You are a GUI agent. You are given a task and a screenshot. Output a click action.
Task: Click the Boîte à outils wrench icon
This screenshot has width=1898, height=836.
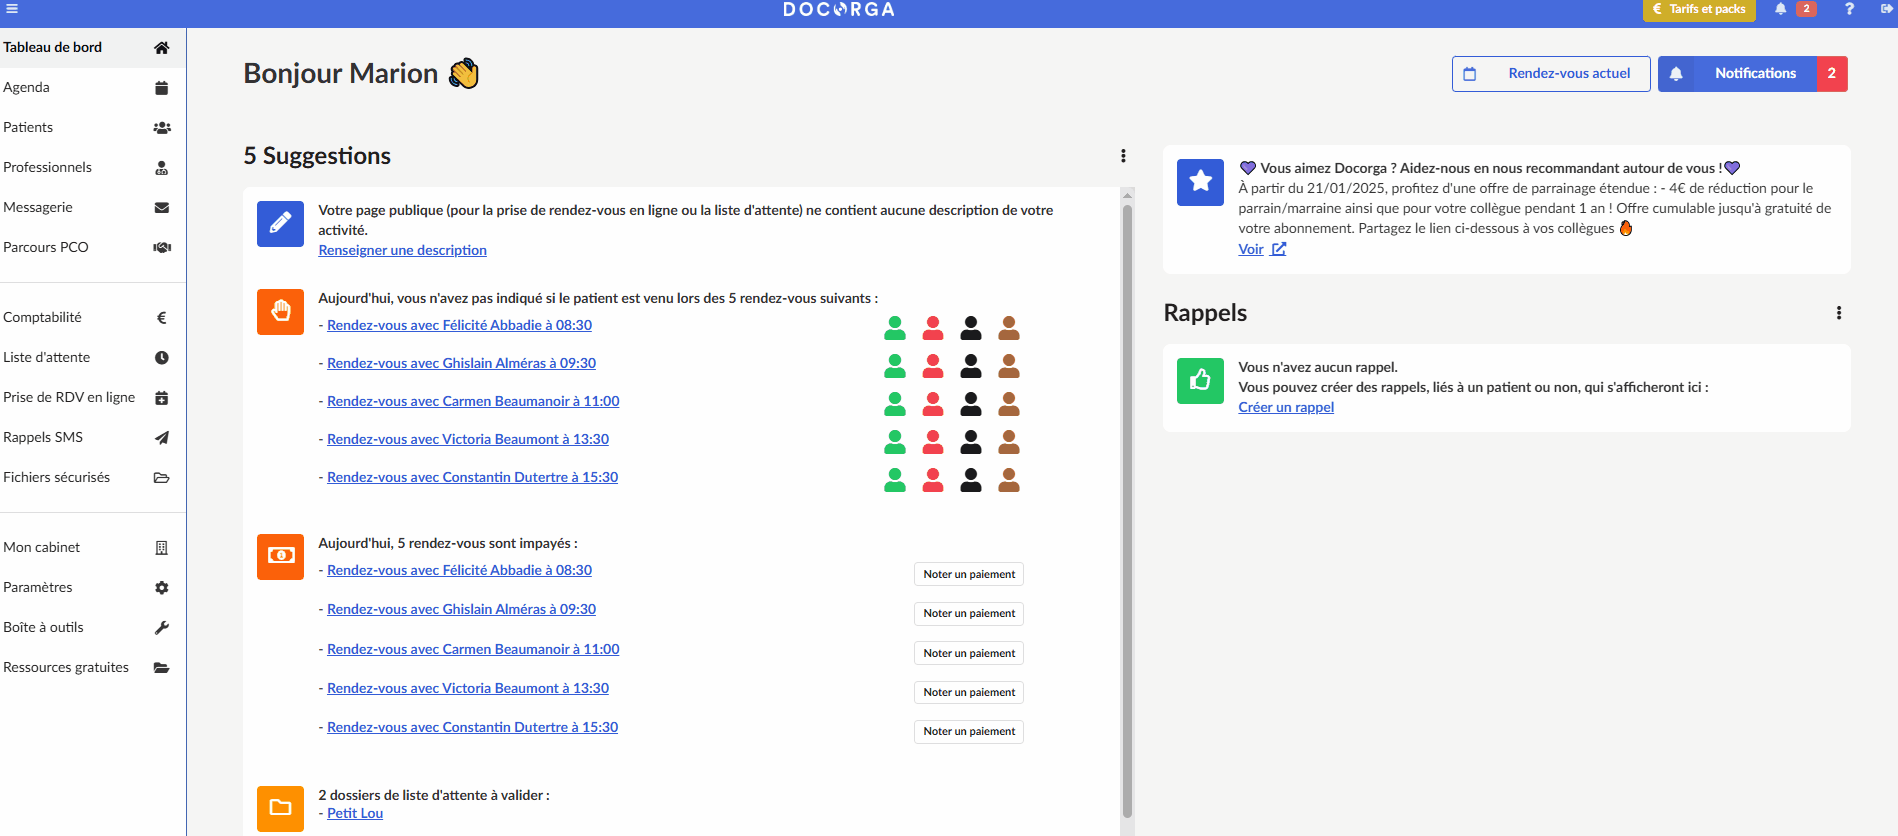[162, 628]
